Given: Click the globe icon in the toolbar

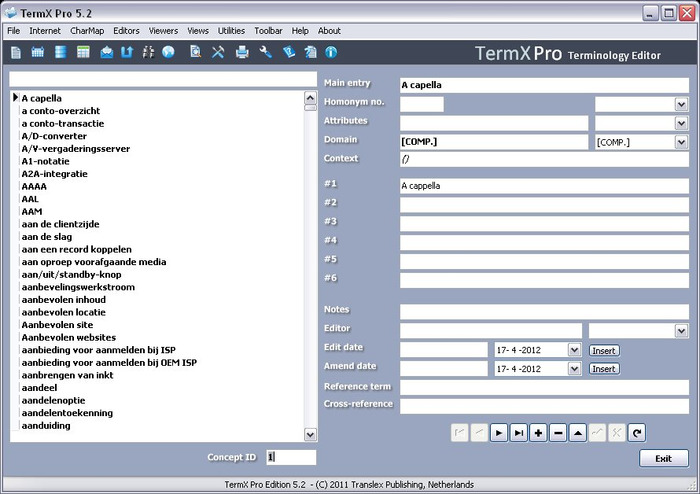Looking at the screenshot, I should tap(168, 52).
